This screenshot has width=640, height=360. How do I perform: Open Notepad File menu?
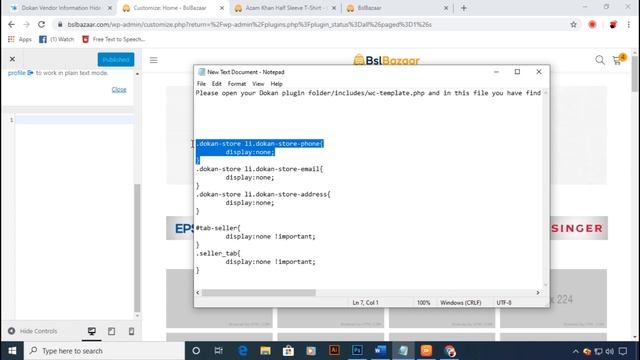[201, 84]
